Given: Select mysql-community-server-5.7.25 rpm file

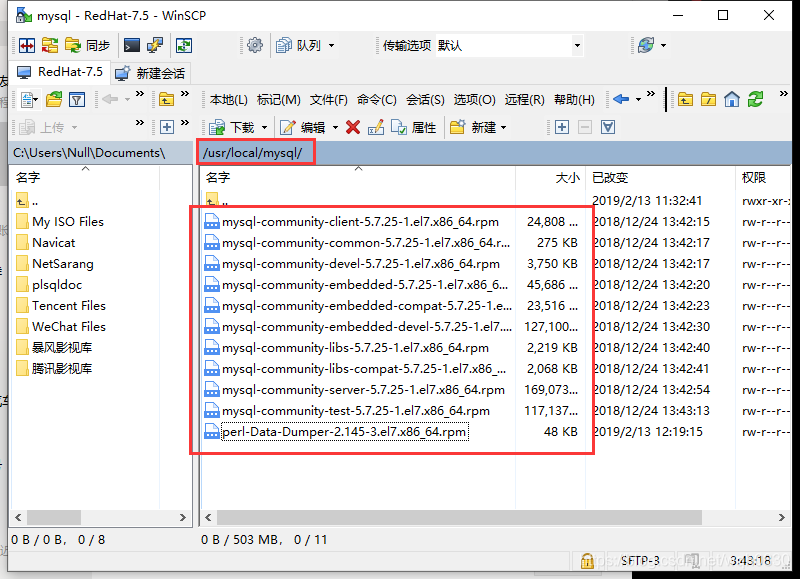Looking at the screenshot, I should pyautogui.click(x=355, y=390).
